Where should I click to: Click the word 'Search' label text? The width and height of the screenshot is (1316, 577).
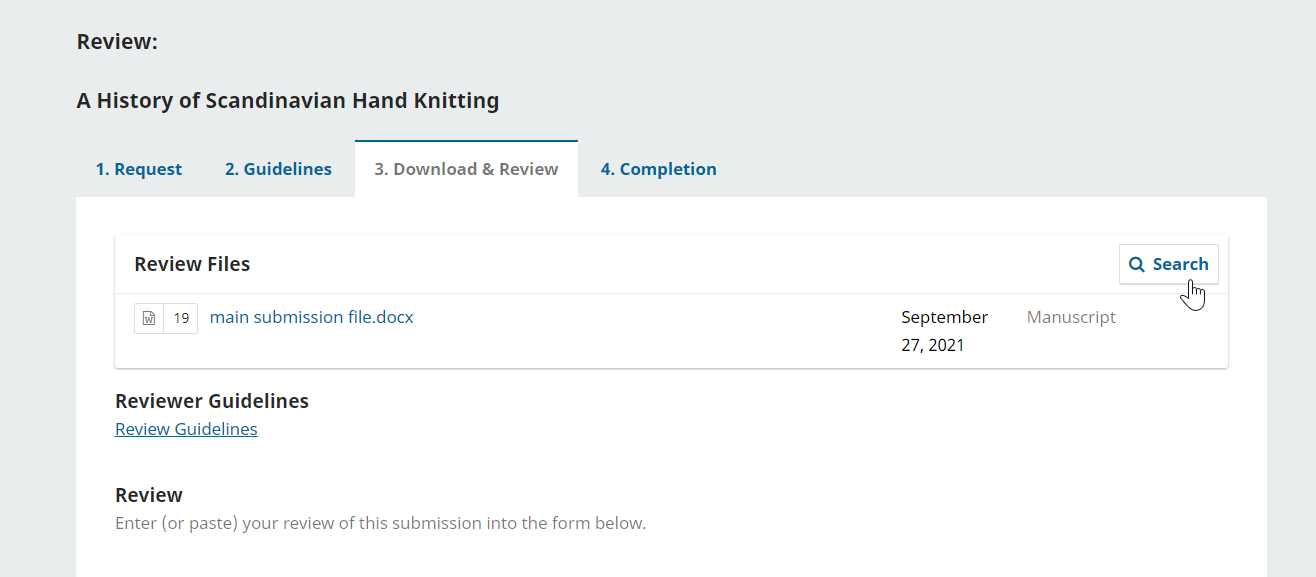coord(1180,264)
